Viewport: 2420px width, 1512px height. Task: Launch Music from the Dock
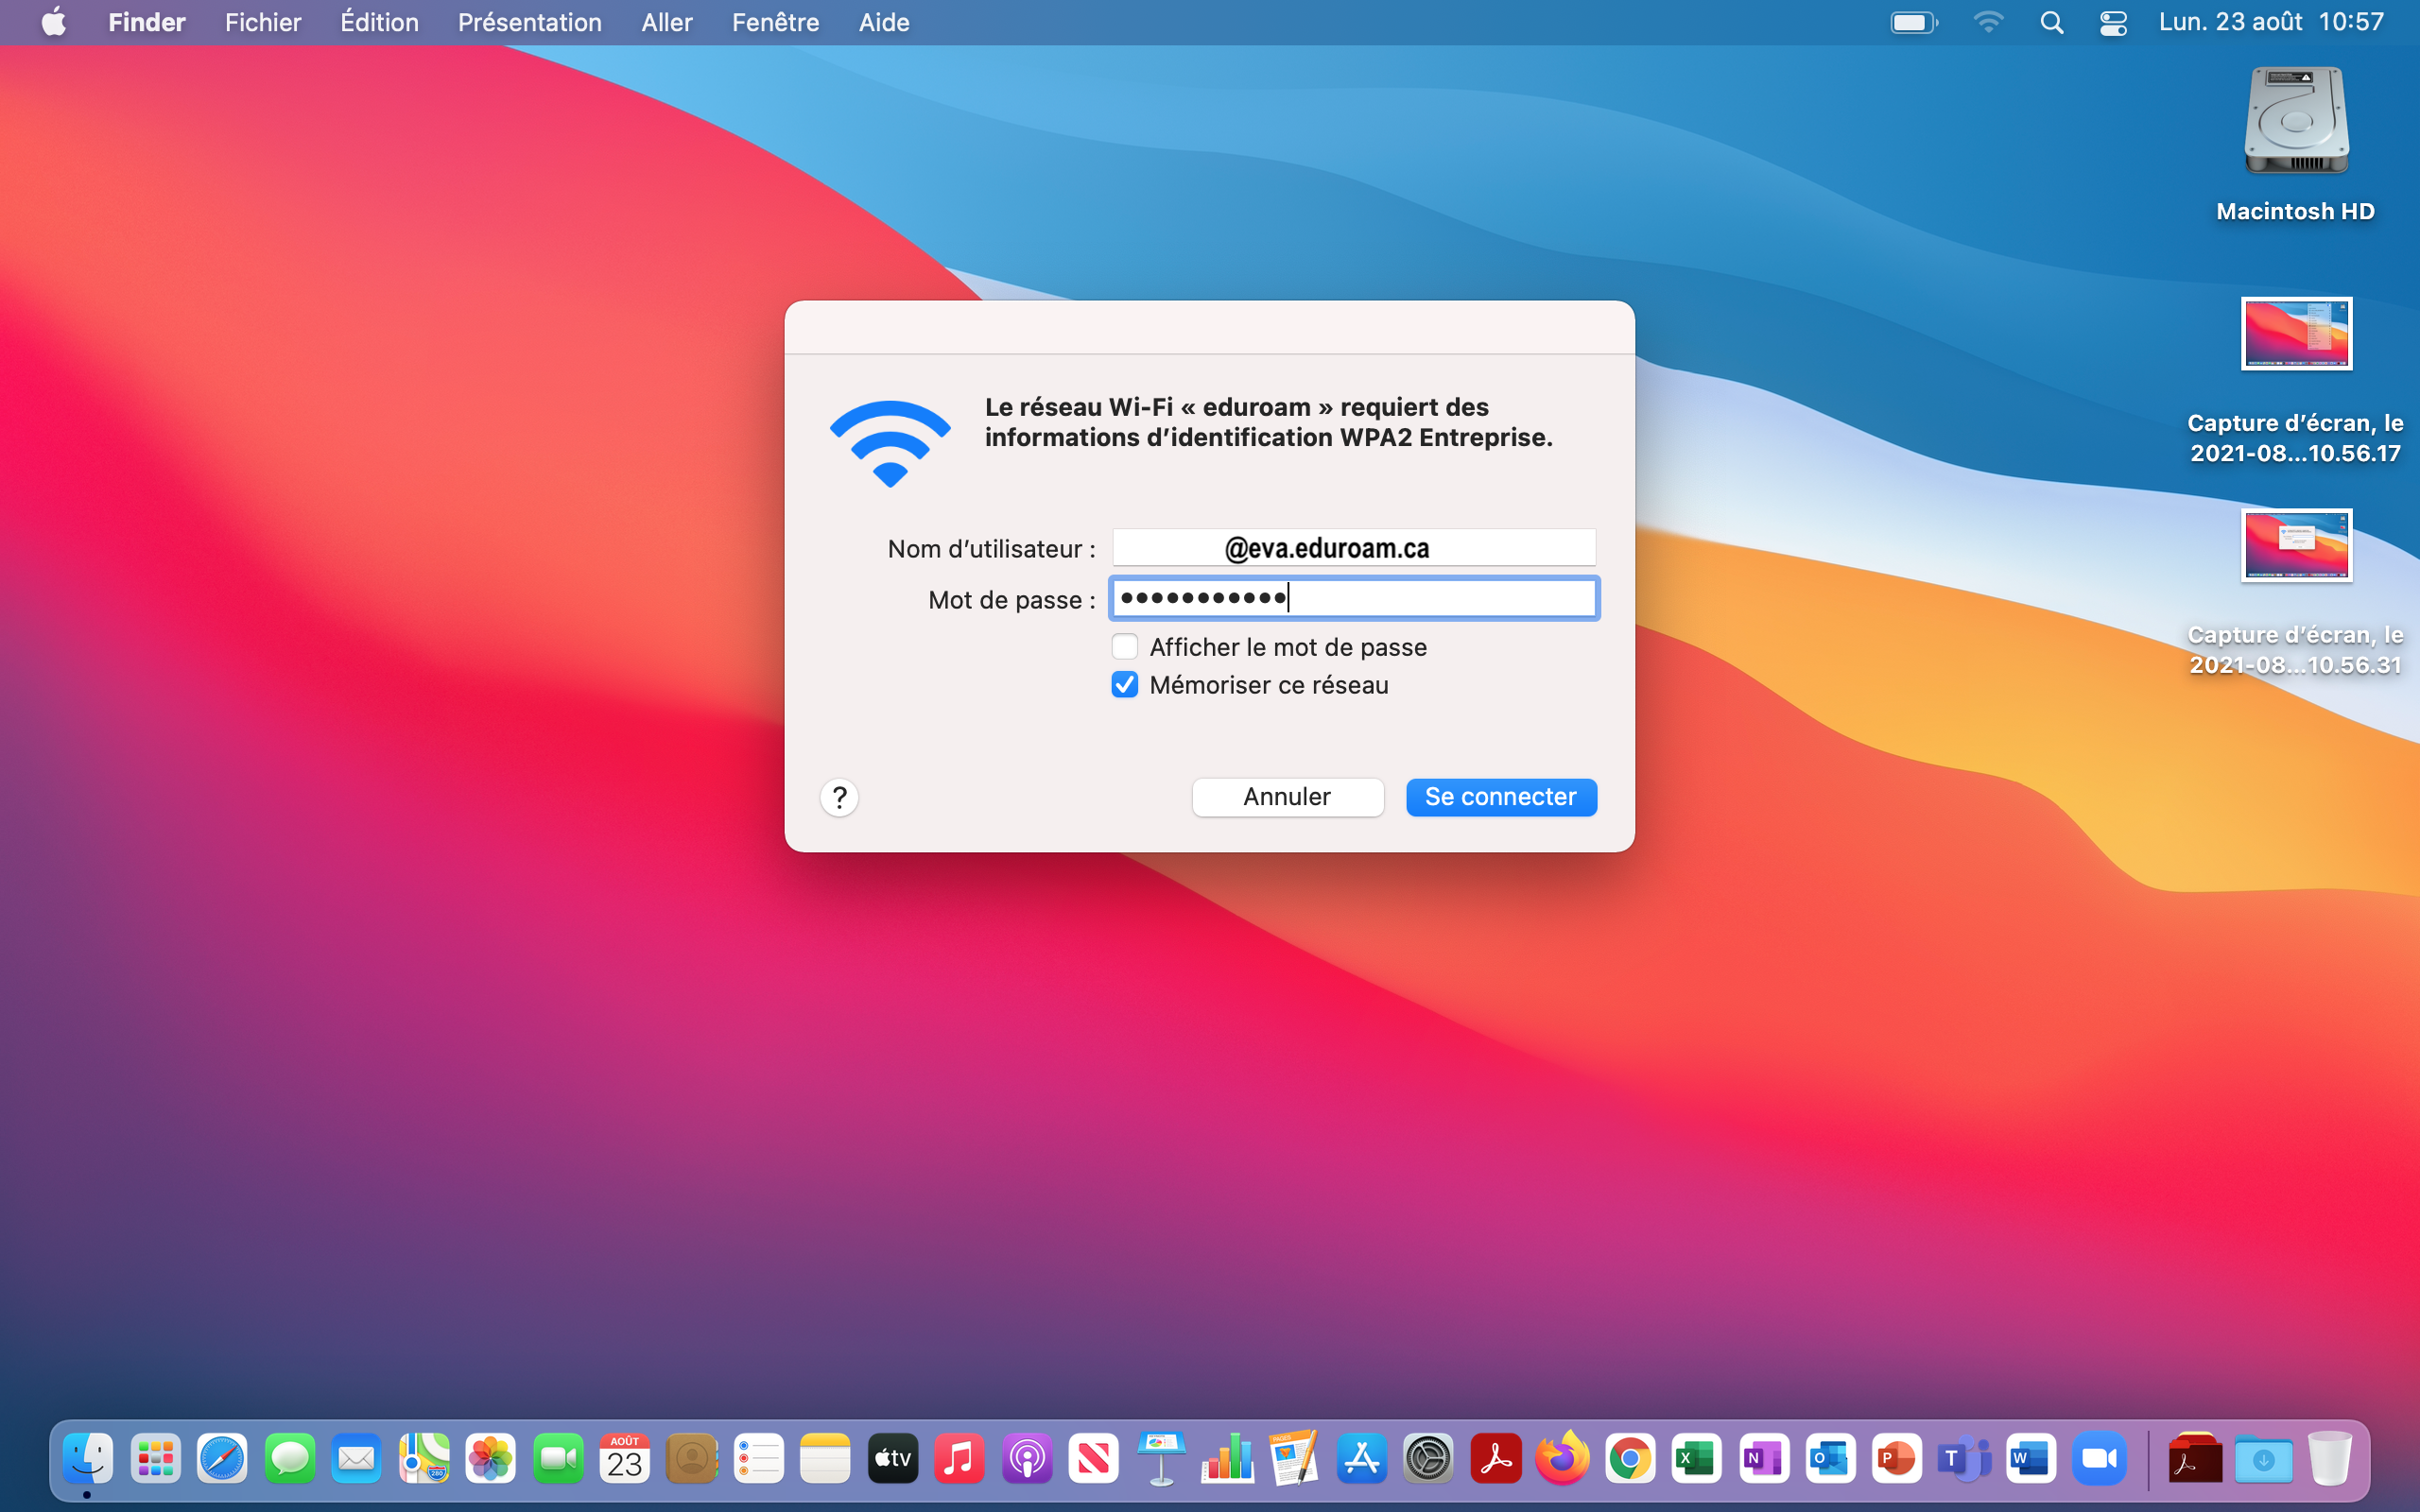[x=959, y=1459]
